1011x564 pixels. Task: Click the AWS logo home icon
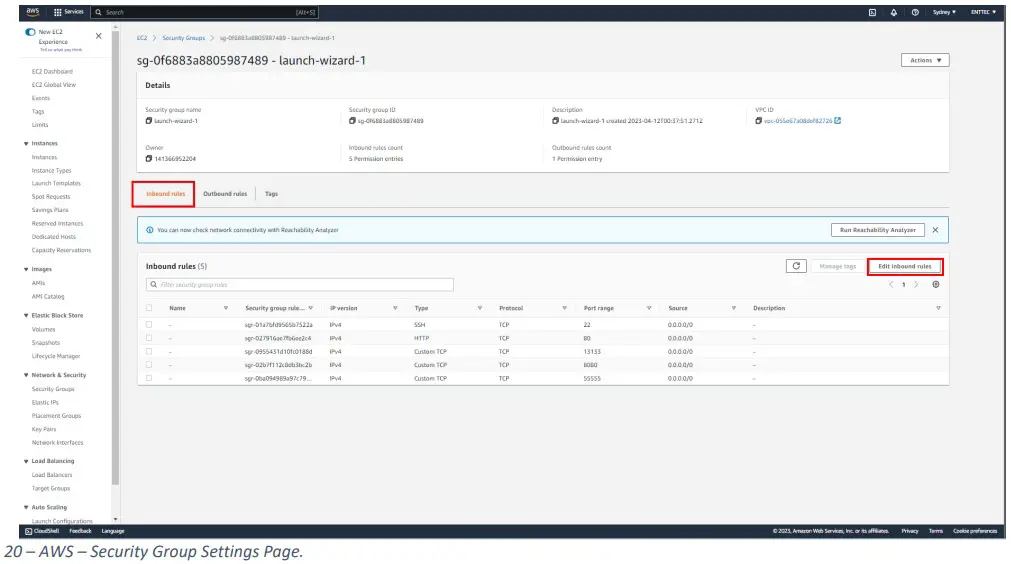32,12
